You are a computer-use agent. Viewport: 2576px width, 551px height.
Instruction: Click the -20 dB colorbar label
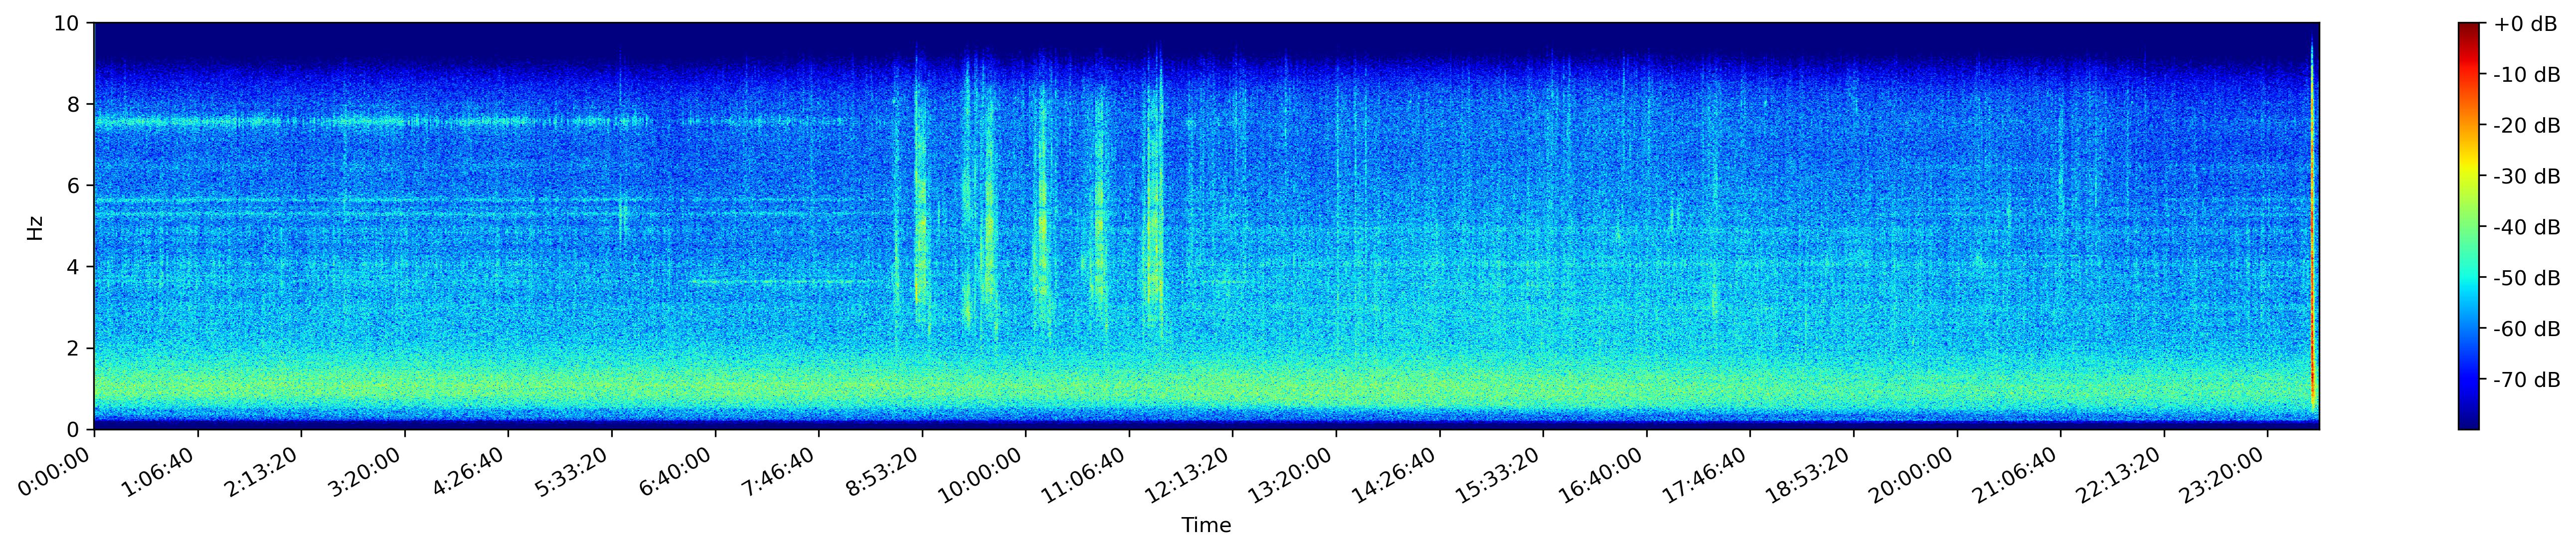[2527, 126]
